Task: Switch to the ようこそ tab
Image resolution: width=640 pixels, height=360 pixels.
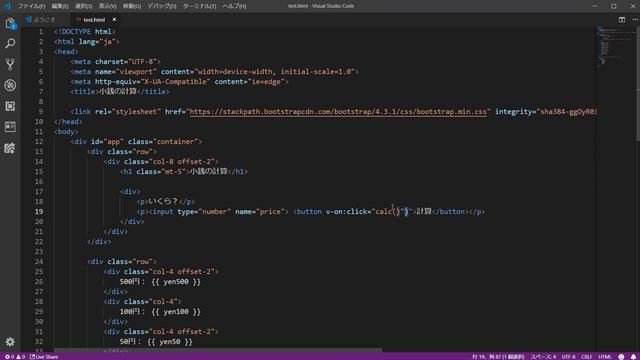Action: coord(40,20)
